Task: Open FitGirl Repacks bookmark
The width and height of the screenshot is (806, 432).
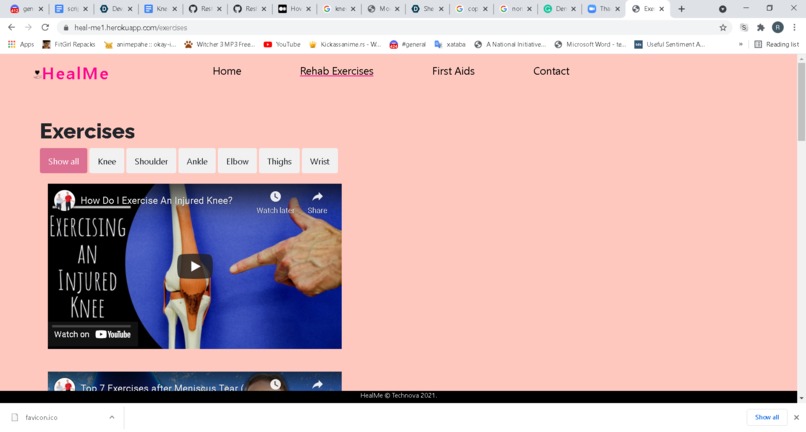Action: click(69, 45)
